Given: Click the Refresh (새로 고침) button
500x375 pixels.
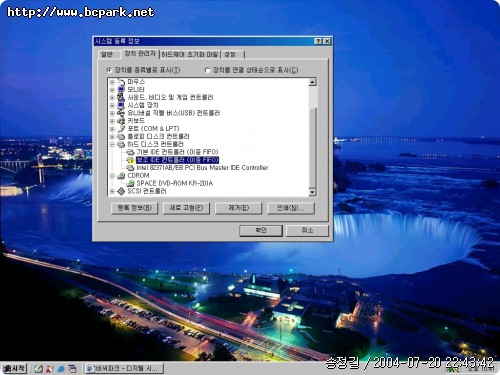Looking at the screenshot, I should 186,208.
